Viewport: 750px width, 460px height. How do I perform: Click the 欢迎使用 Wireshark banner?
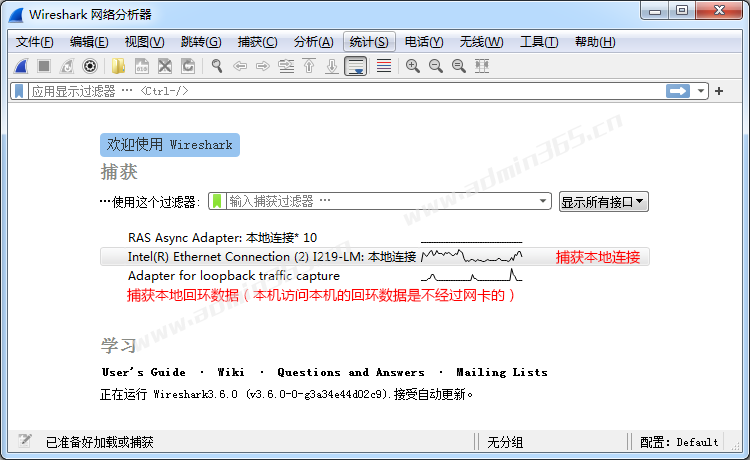click(x=170, y=144)
